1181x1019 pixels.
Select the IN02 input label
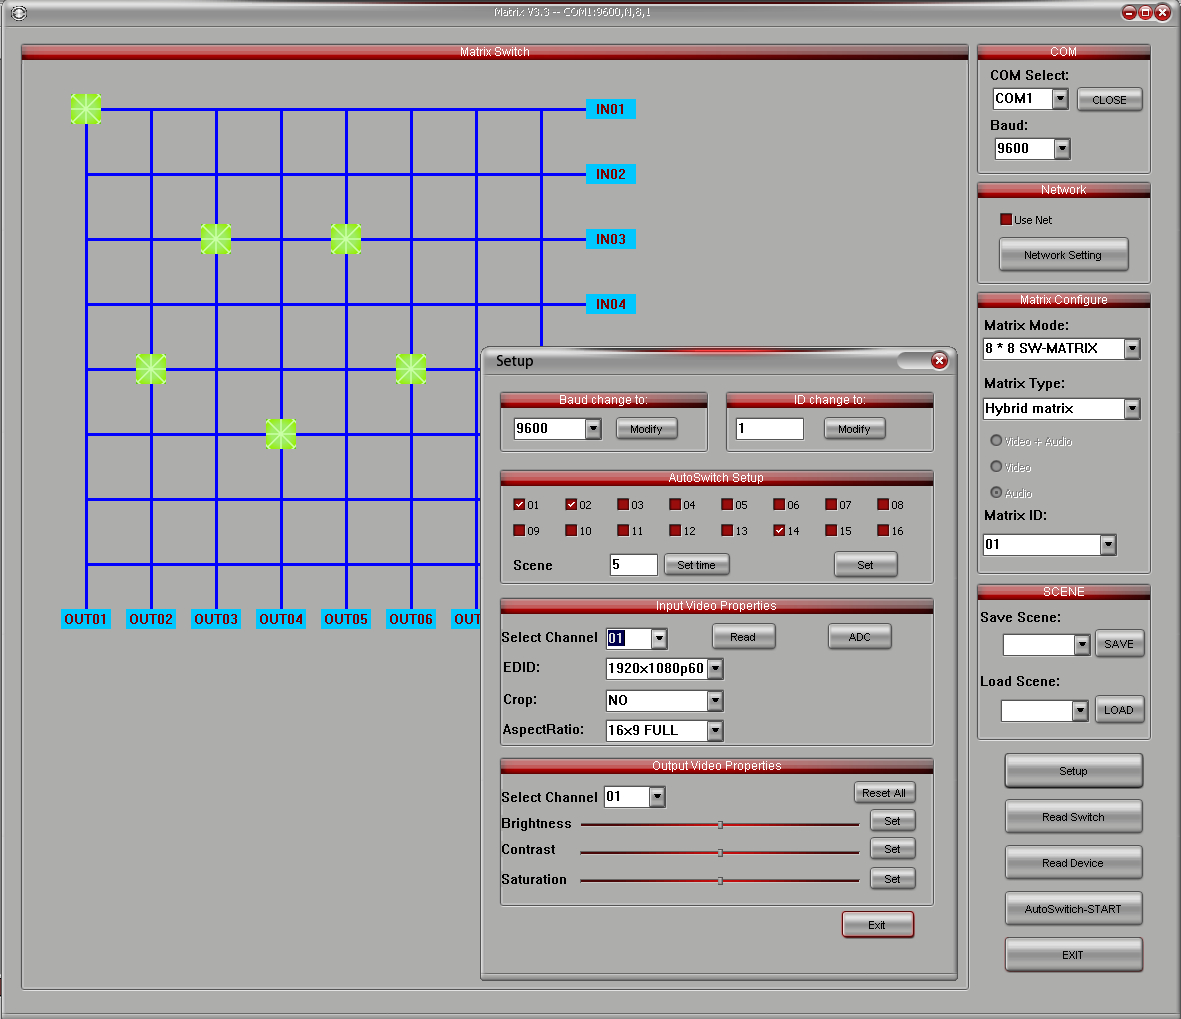click(x=610, y=174)
